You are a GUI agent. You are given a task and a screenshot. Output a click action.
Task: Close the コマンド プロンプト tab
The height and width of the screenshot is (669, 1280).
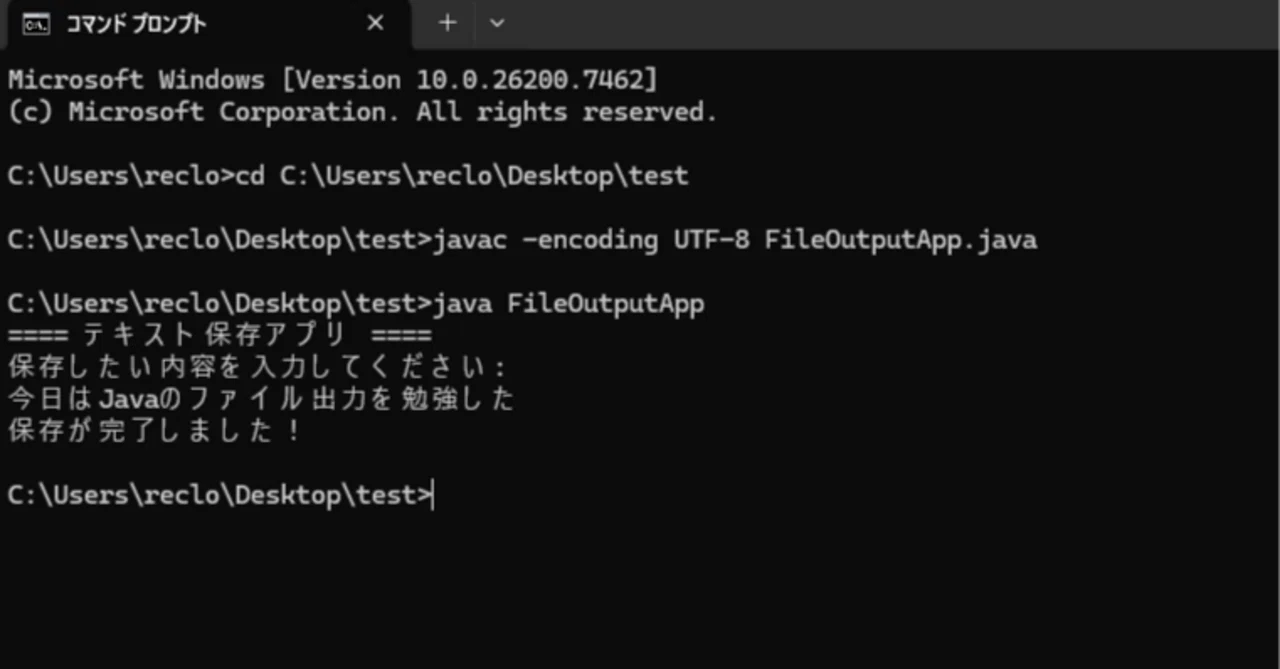click(x=375, y=23)
